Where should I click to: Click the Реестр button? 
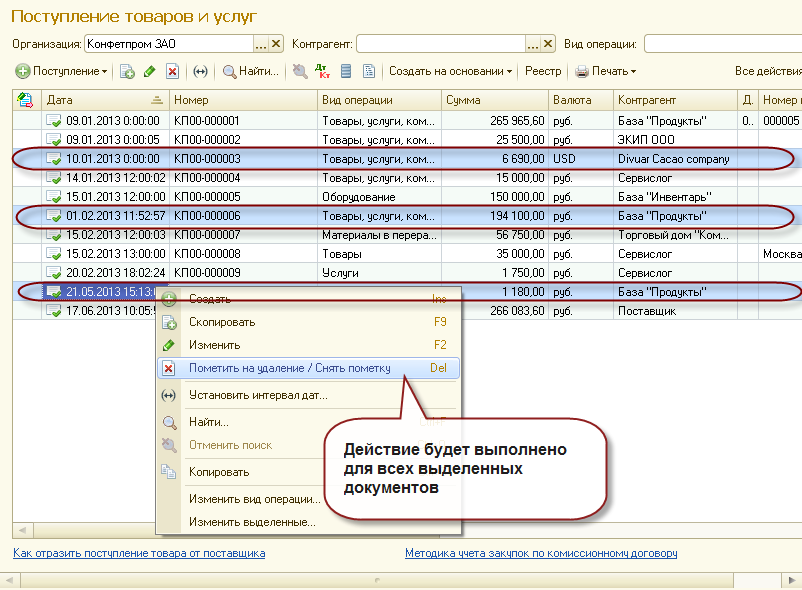click(x=543, y=71)
